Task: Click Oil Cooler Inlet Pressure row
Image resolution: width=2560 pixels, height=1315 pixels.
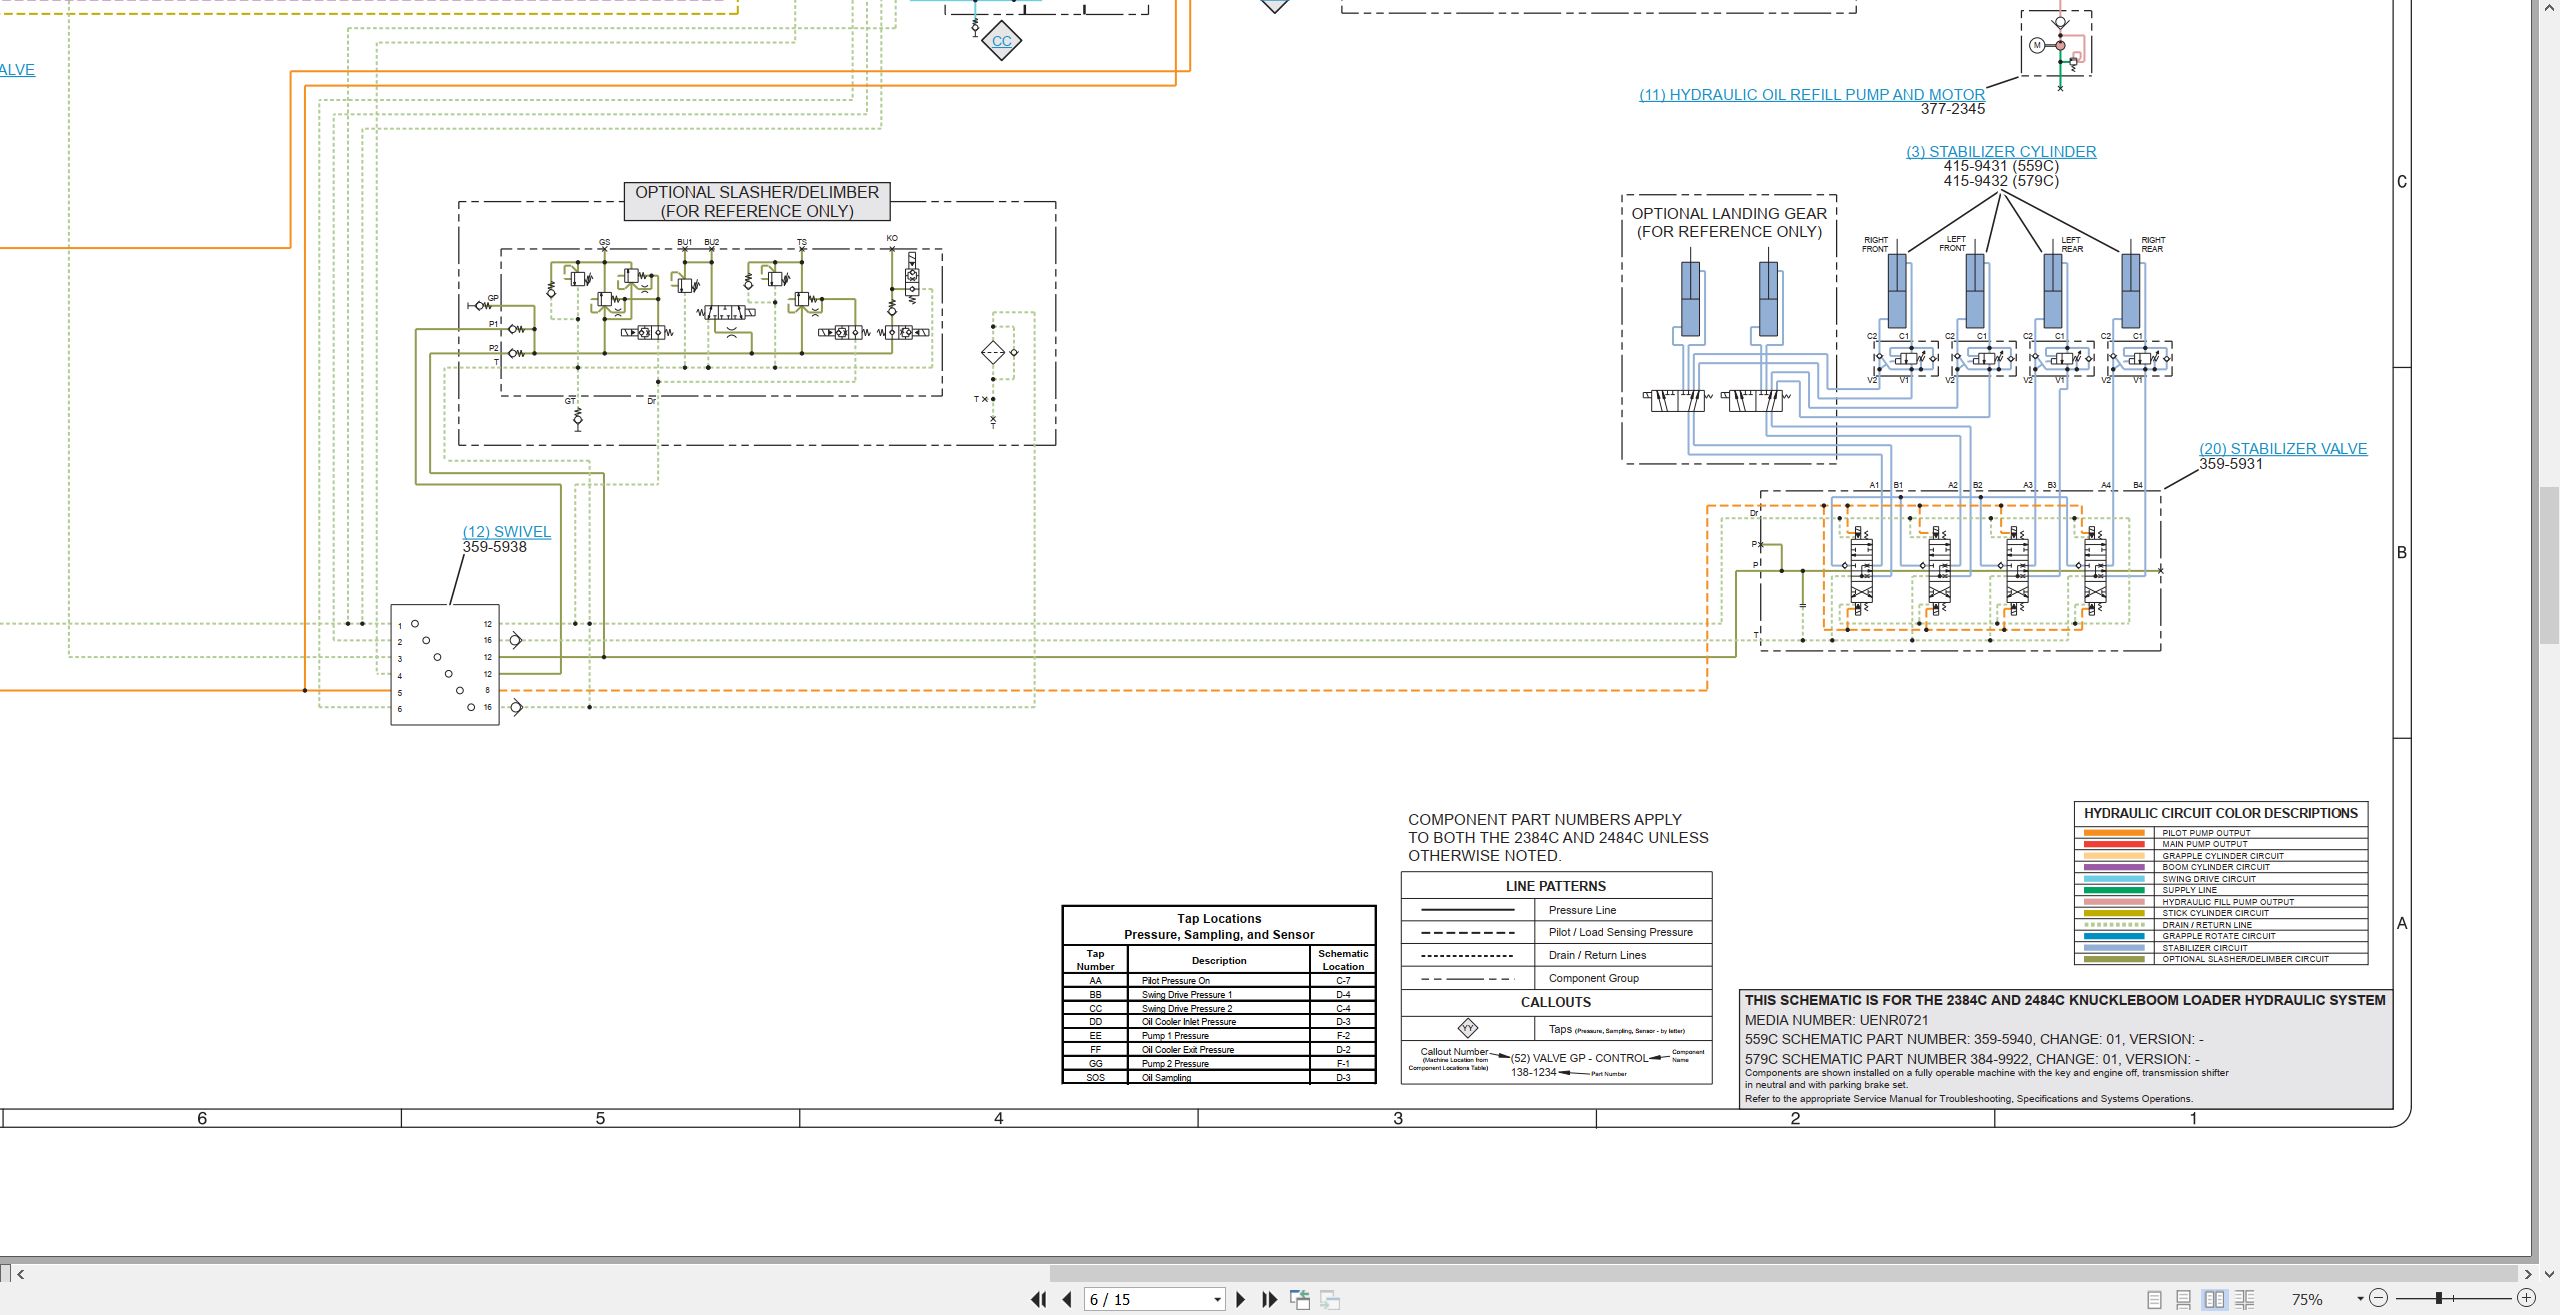Action: [x=1219, y=1022]
